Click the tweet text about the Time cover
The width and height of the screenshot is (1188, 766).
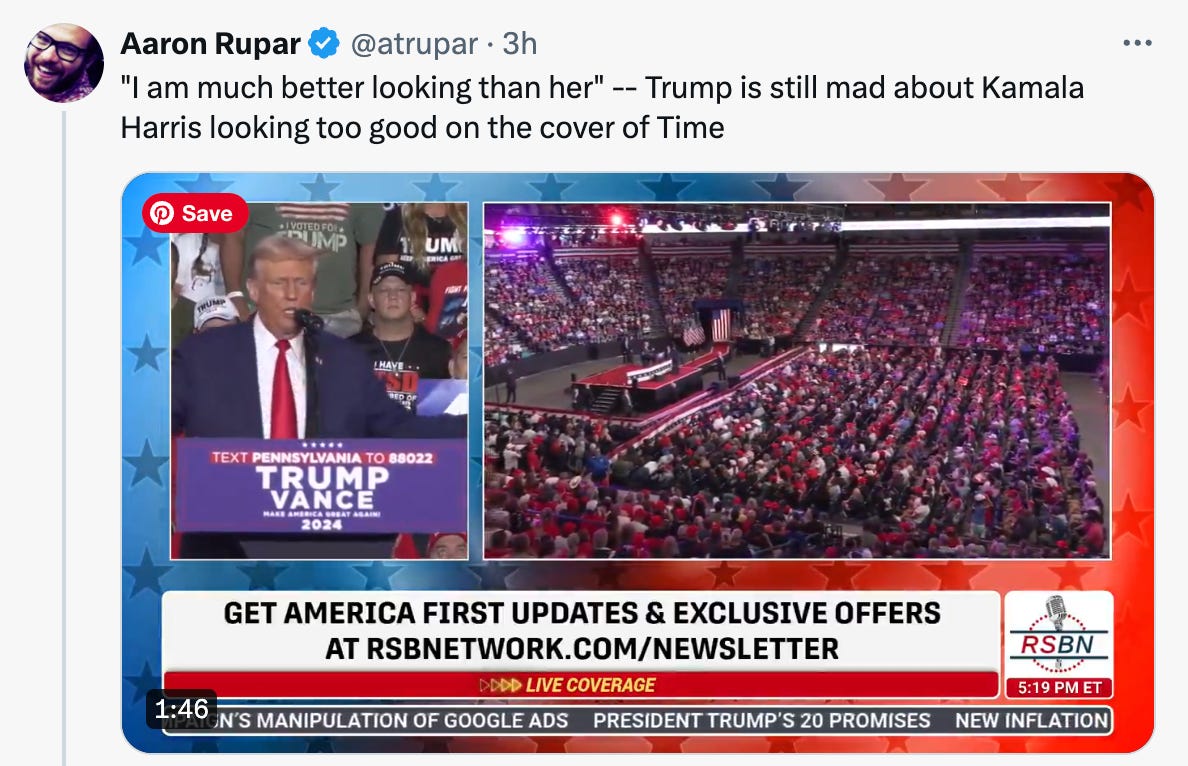coord(602,108)
